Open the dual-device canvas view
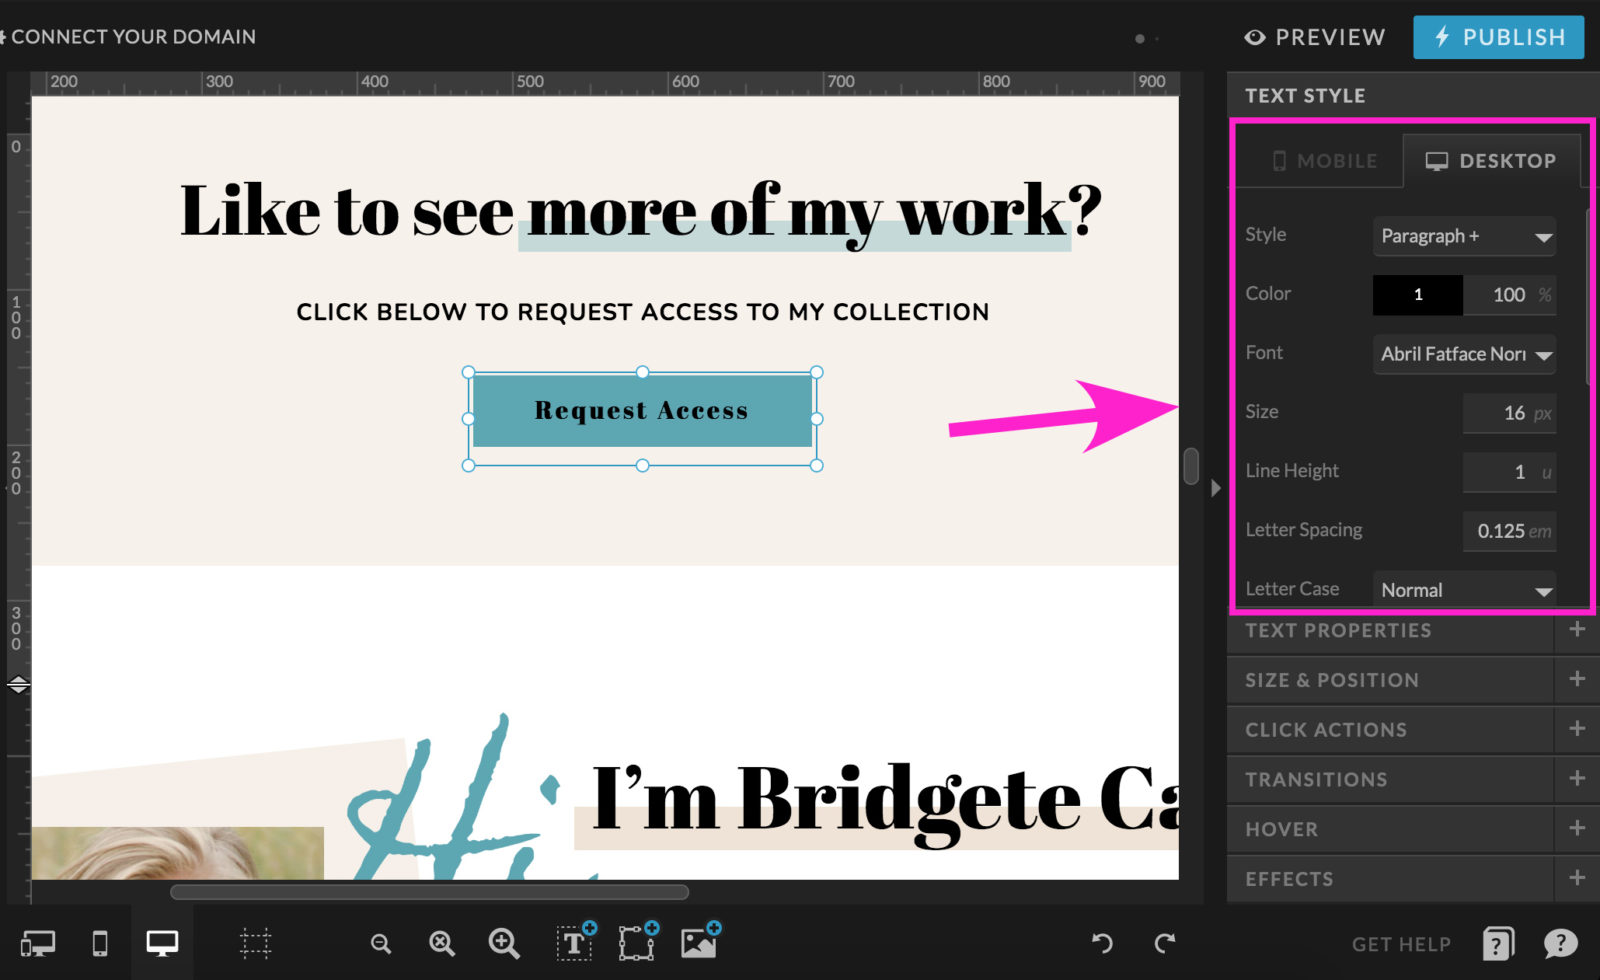1600x980 pixels. point(37,943)
